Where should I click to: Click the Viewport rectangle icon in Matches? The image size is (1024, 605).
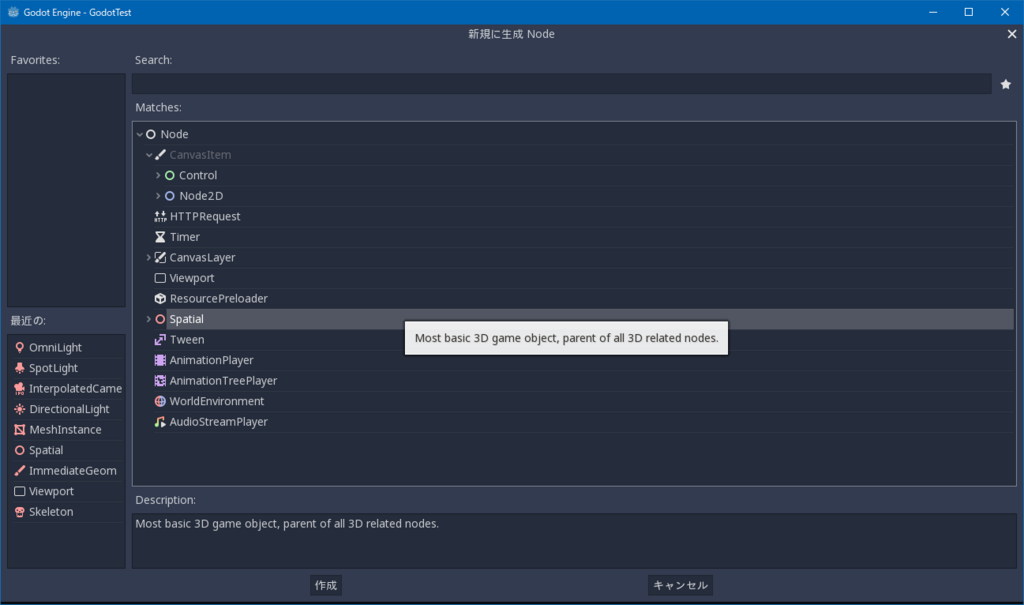click(160, 278)
